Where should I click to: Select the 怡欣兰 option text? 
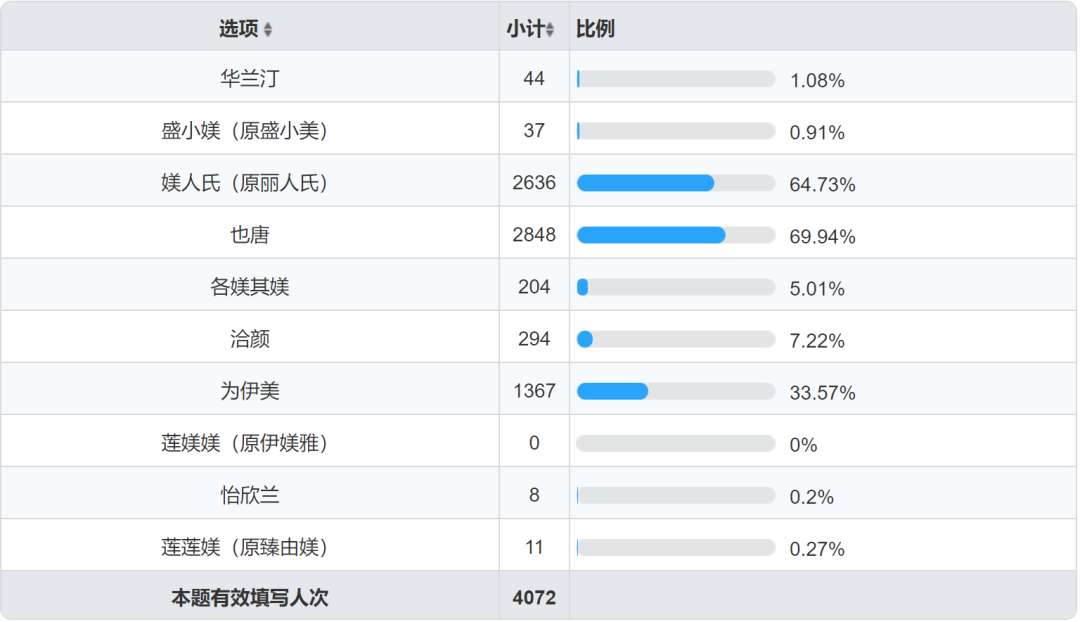click(249, 495)
